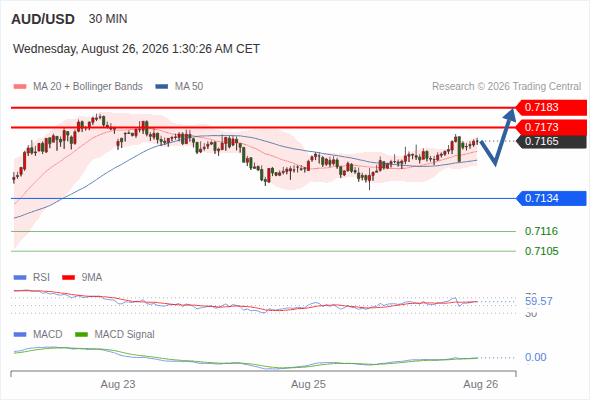Click the Aug 26 date axis label

coord(481,385)
